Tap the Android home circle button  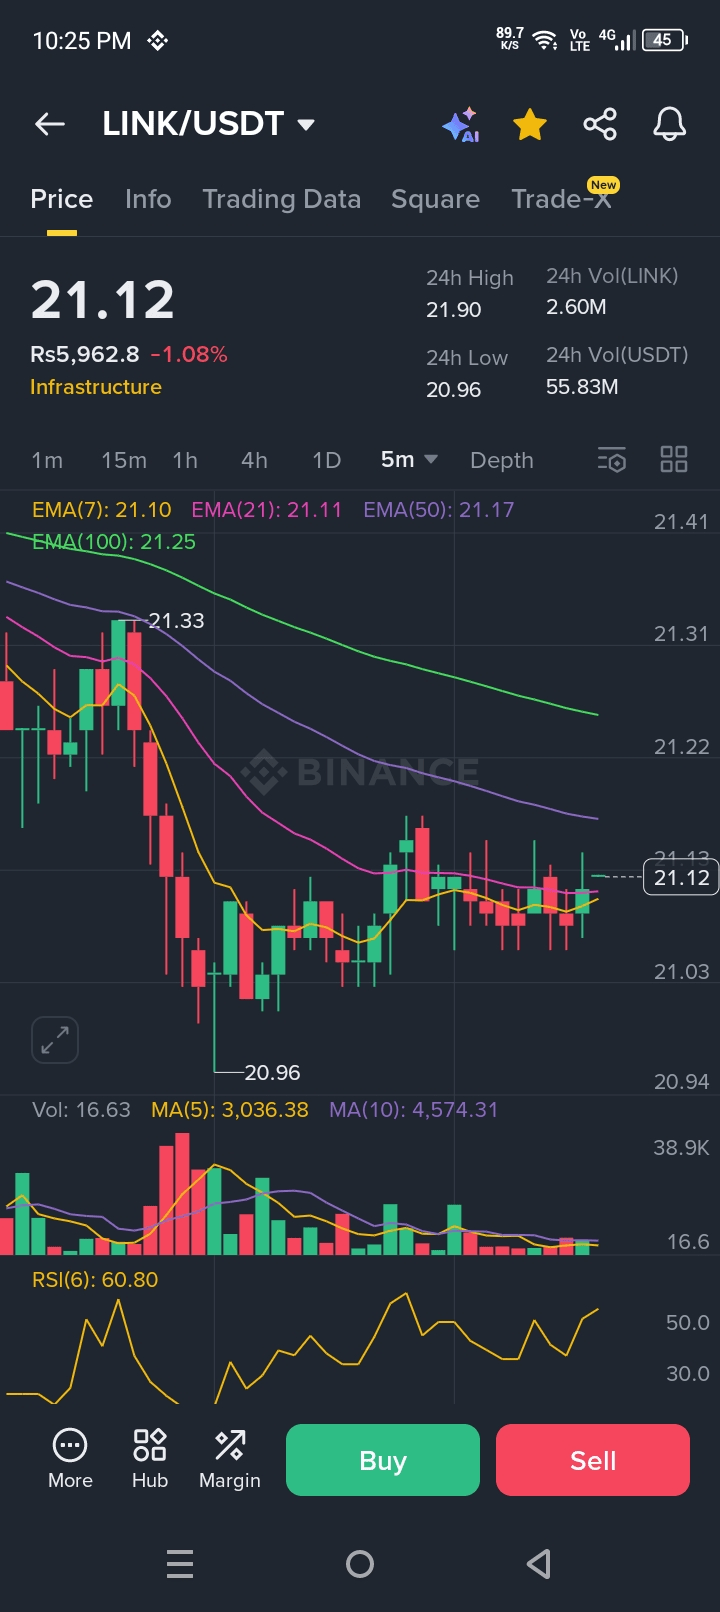[x=360, y=1564]
